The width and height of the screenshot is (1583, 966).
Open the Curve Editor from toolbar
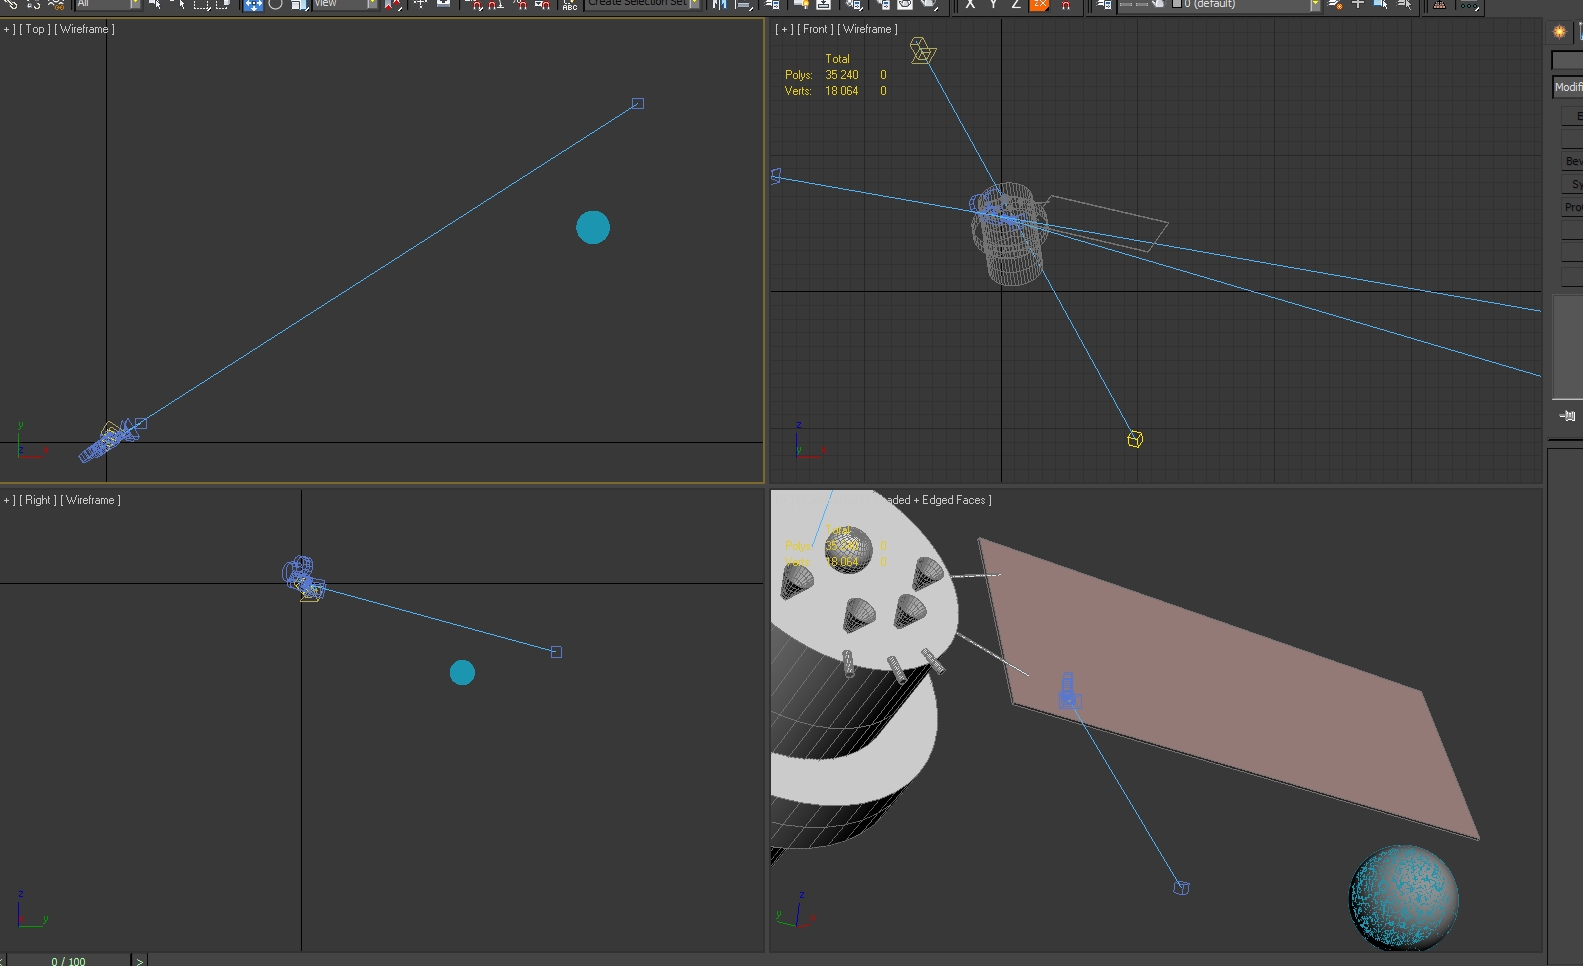pos(801,4)
